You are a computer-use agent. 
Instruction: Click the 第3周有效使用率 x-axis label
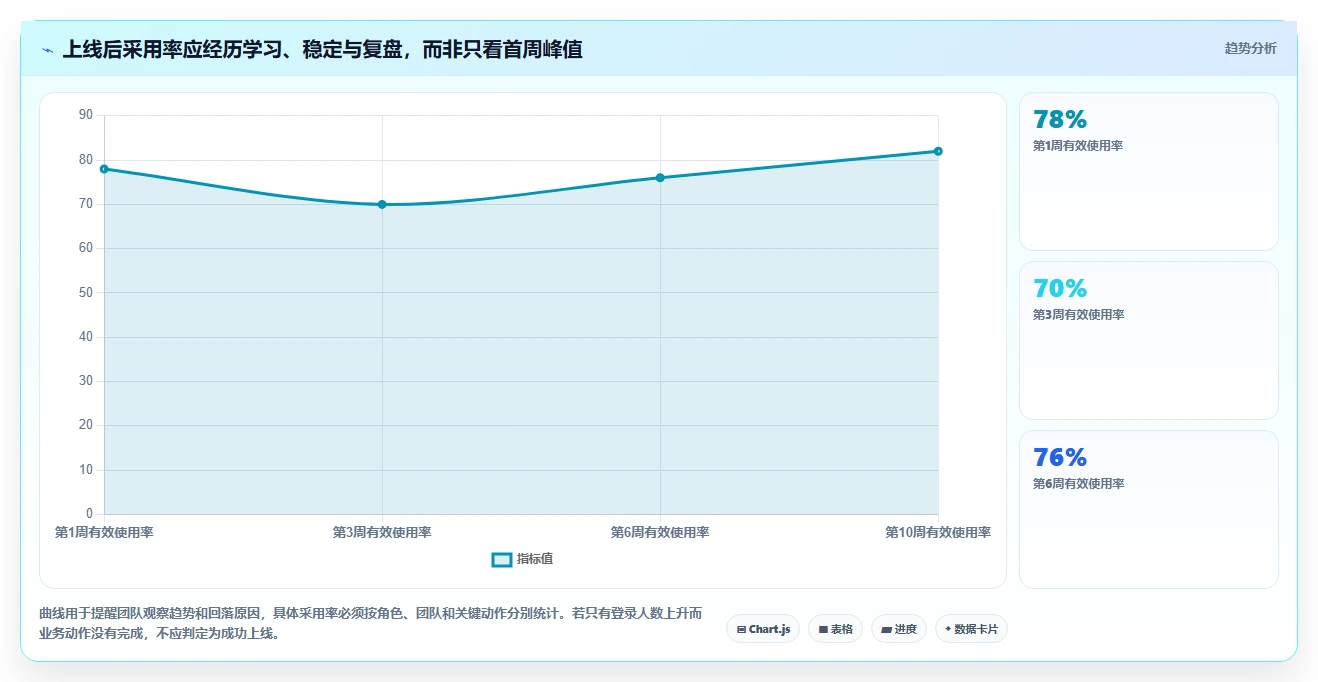[382, 533]
